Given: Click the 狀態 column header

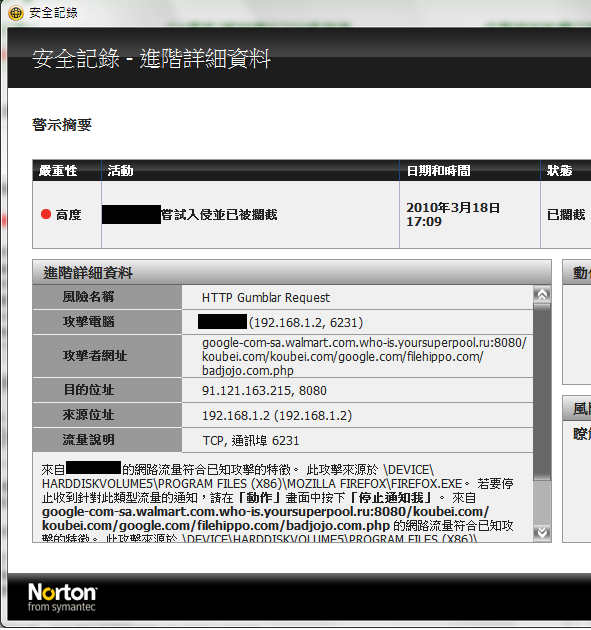Looking at the screenshot, I should click(566, 170).
